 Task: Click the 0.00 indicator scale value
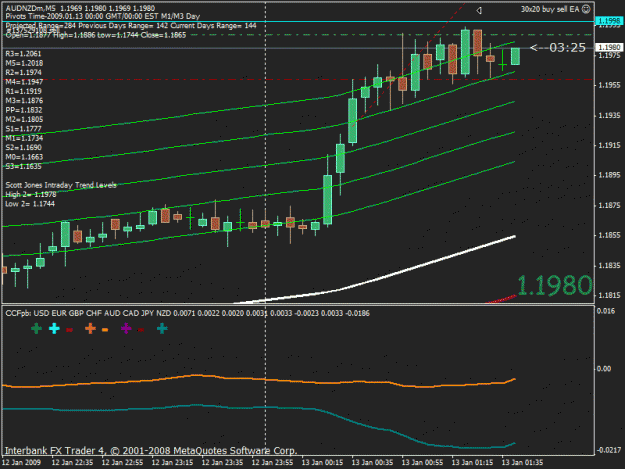point(604,369)
